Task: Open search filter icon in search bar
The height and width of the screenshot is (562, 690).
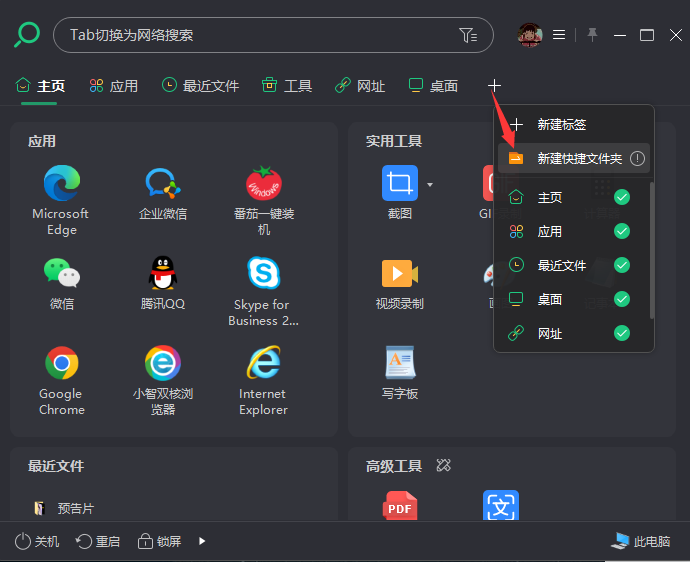Action: pyautogui.click(x=468, y=35)
